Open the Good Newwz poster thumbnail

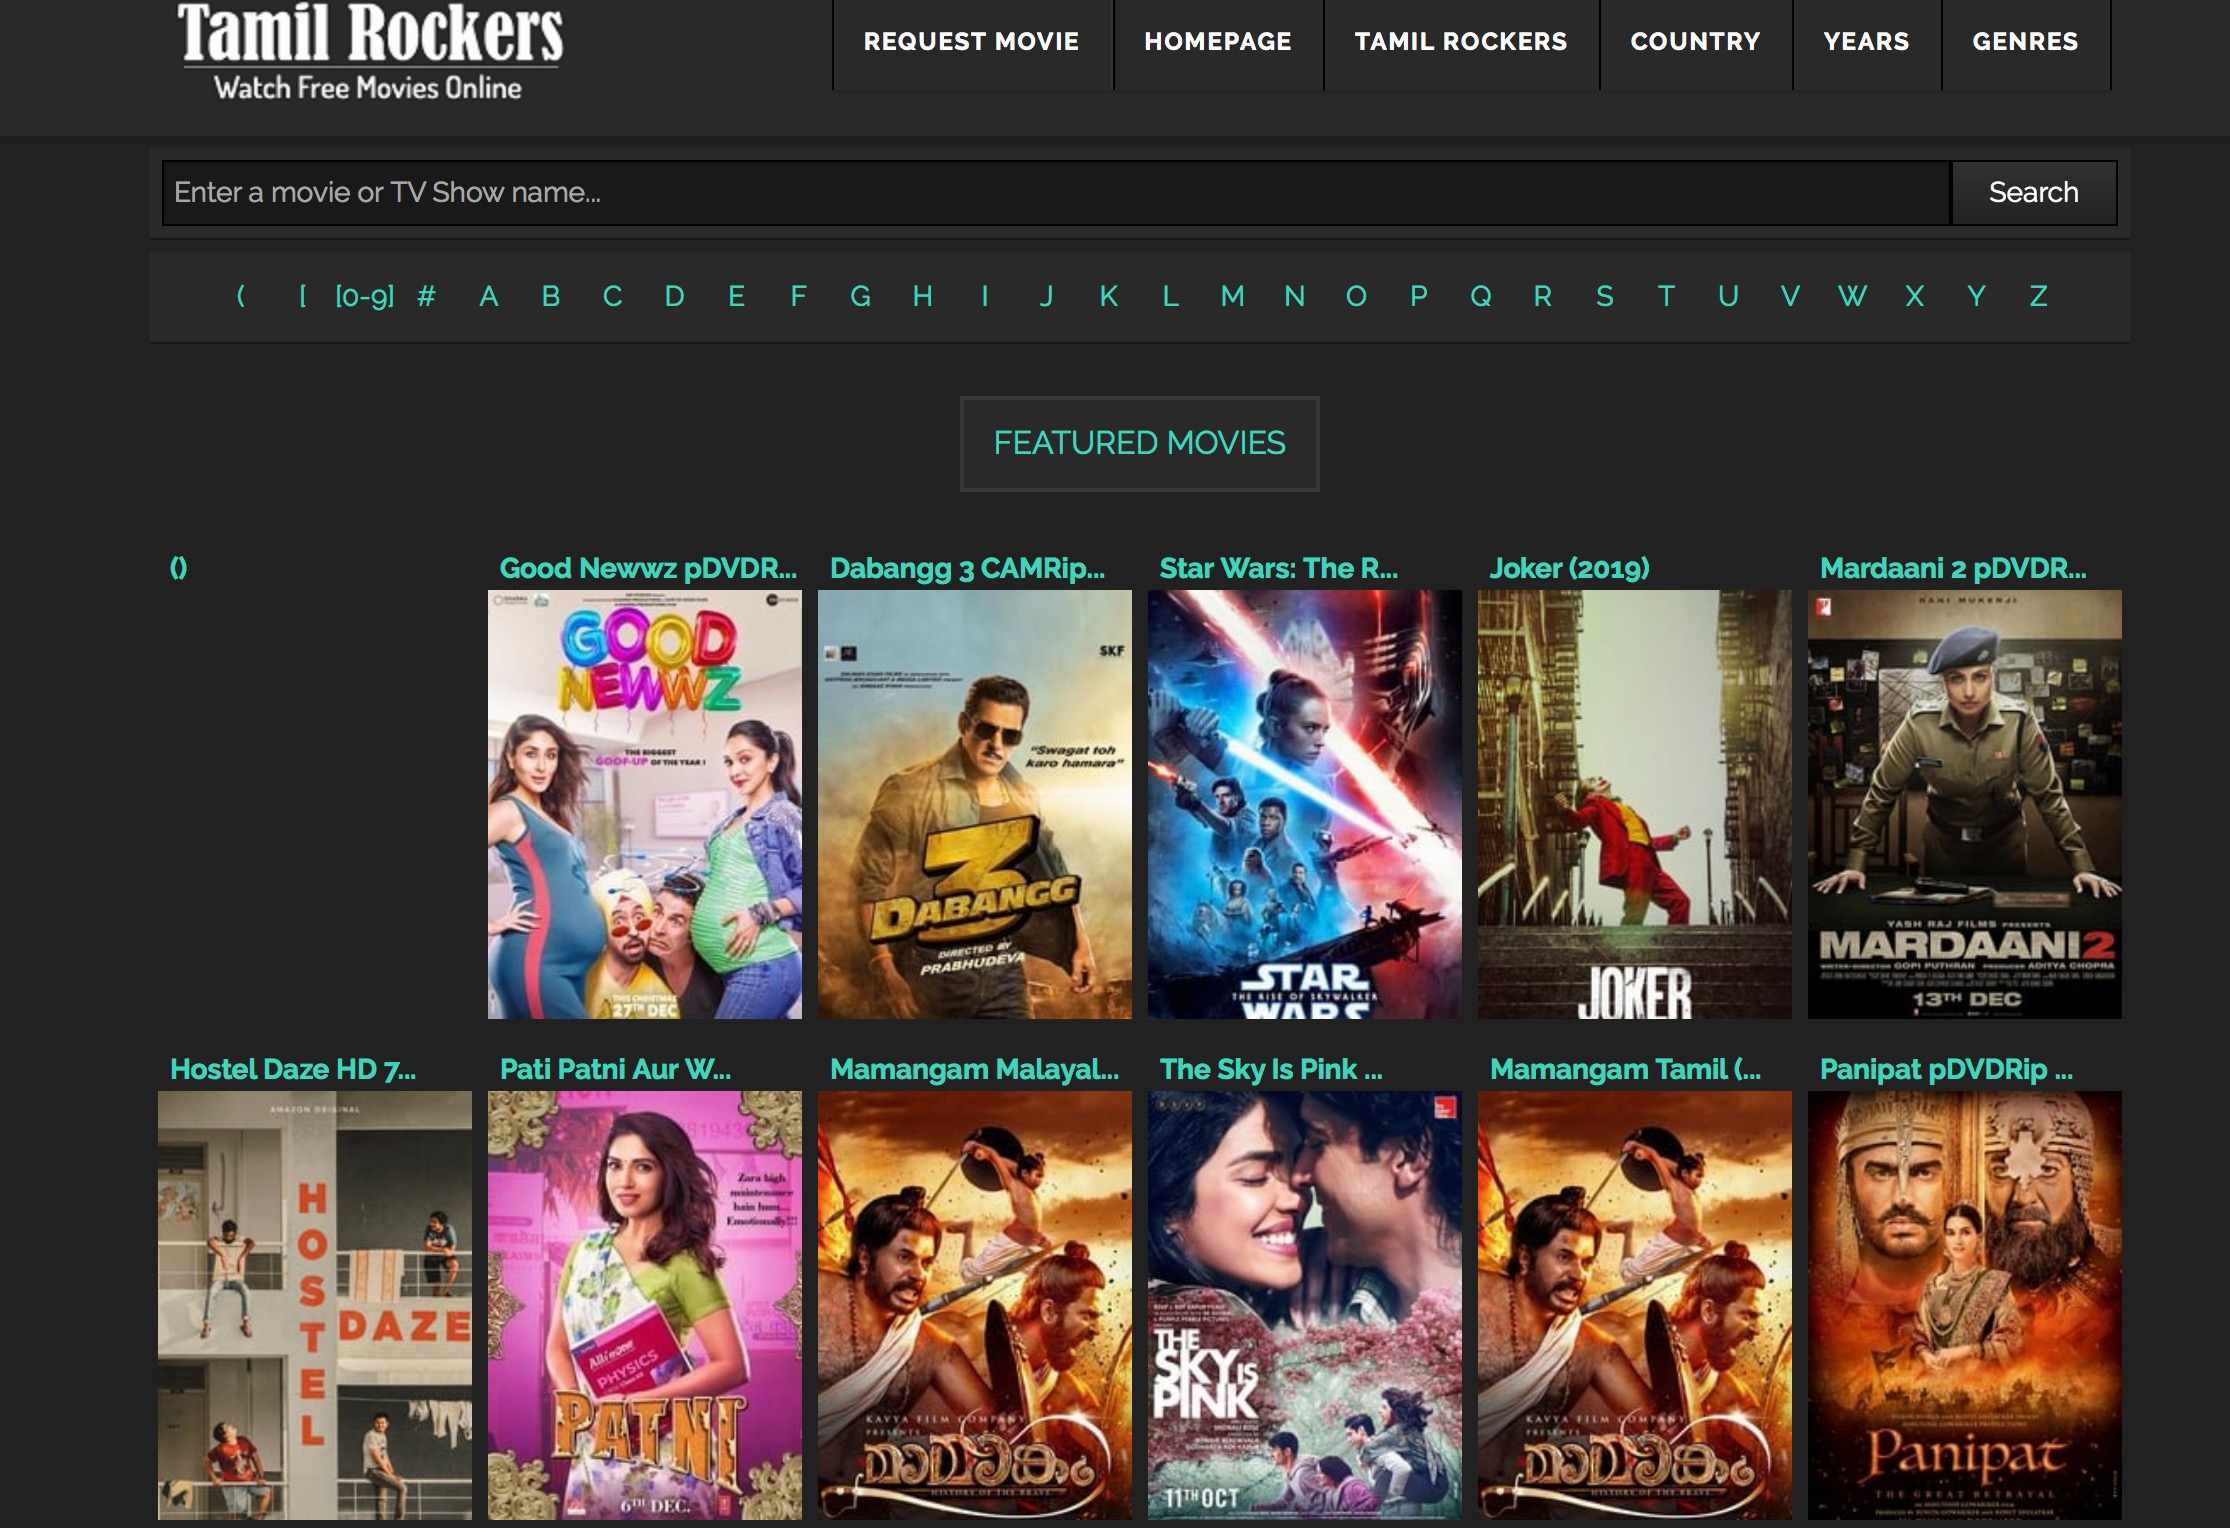tap(644, 804)
